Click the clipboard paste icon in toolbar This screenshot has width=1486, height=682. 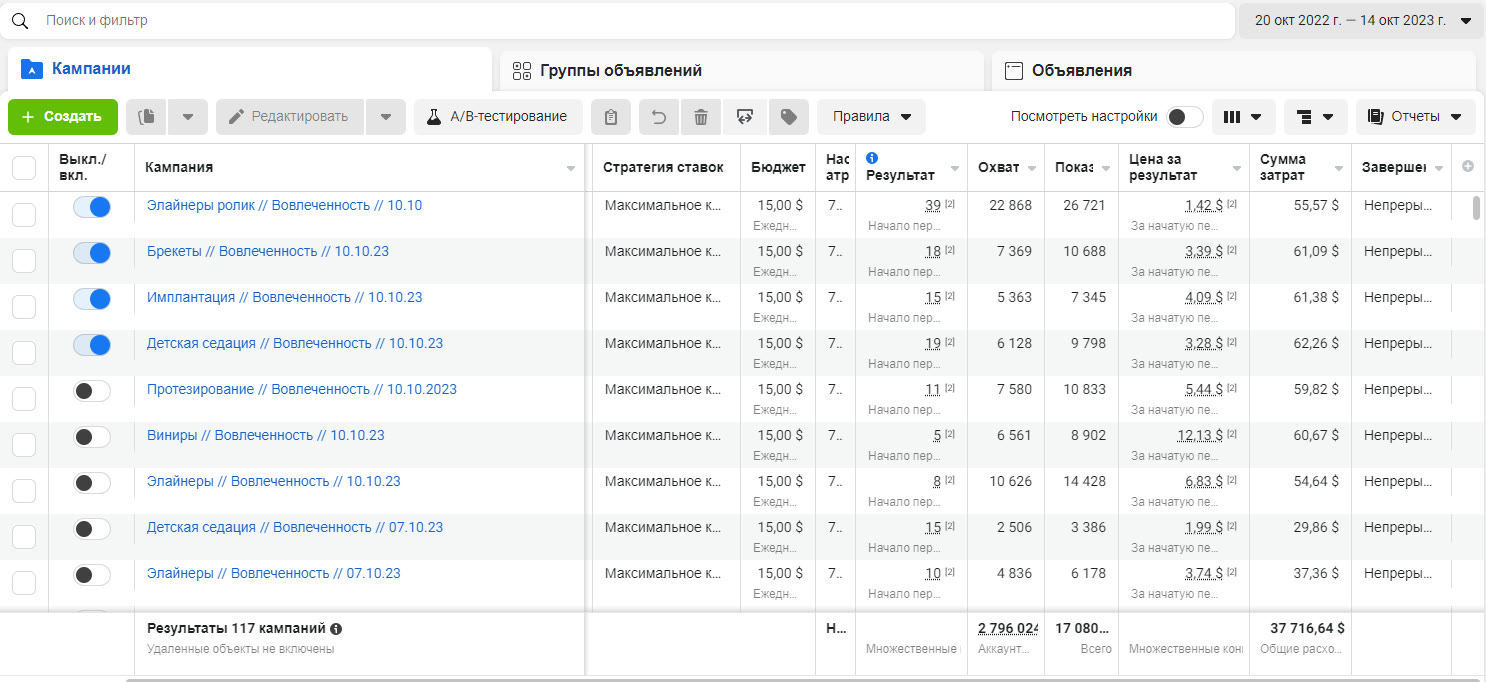point(611,117)
